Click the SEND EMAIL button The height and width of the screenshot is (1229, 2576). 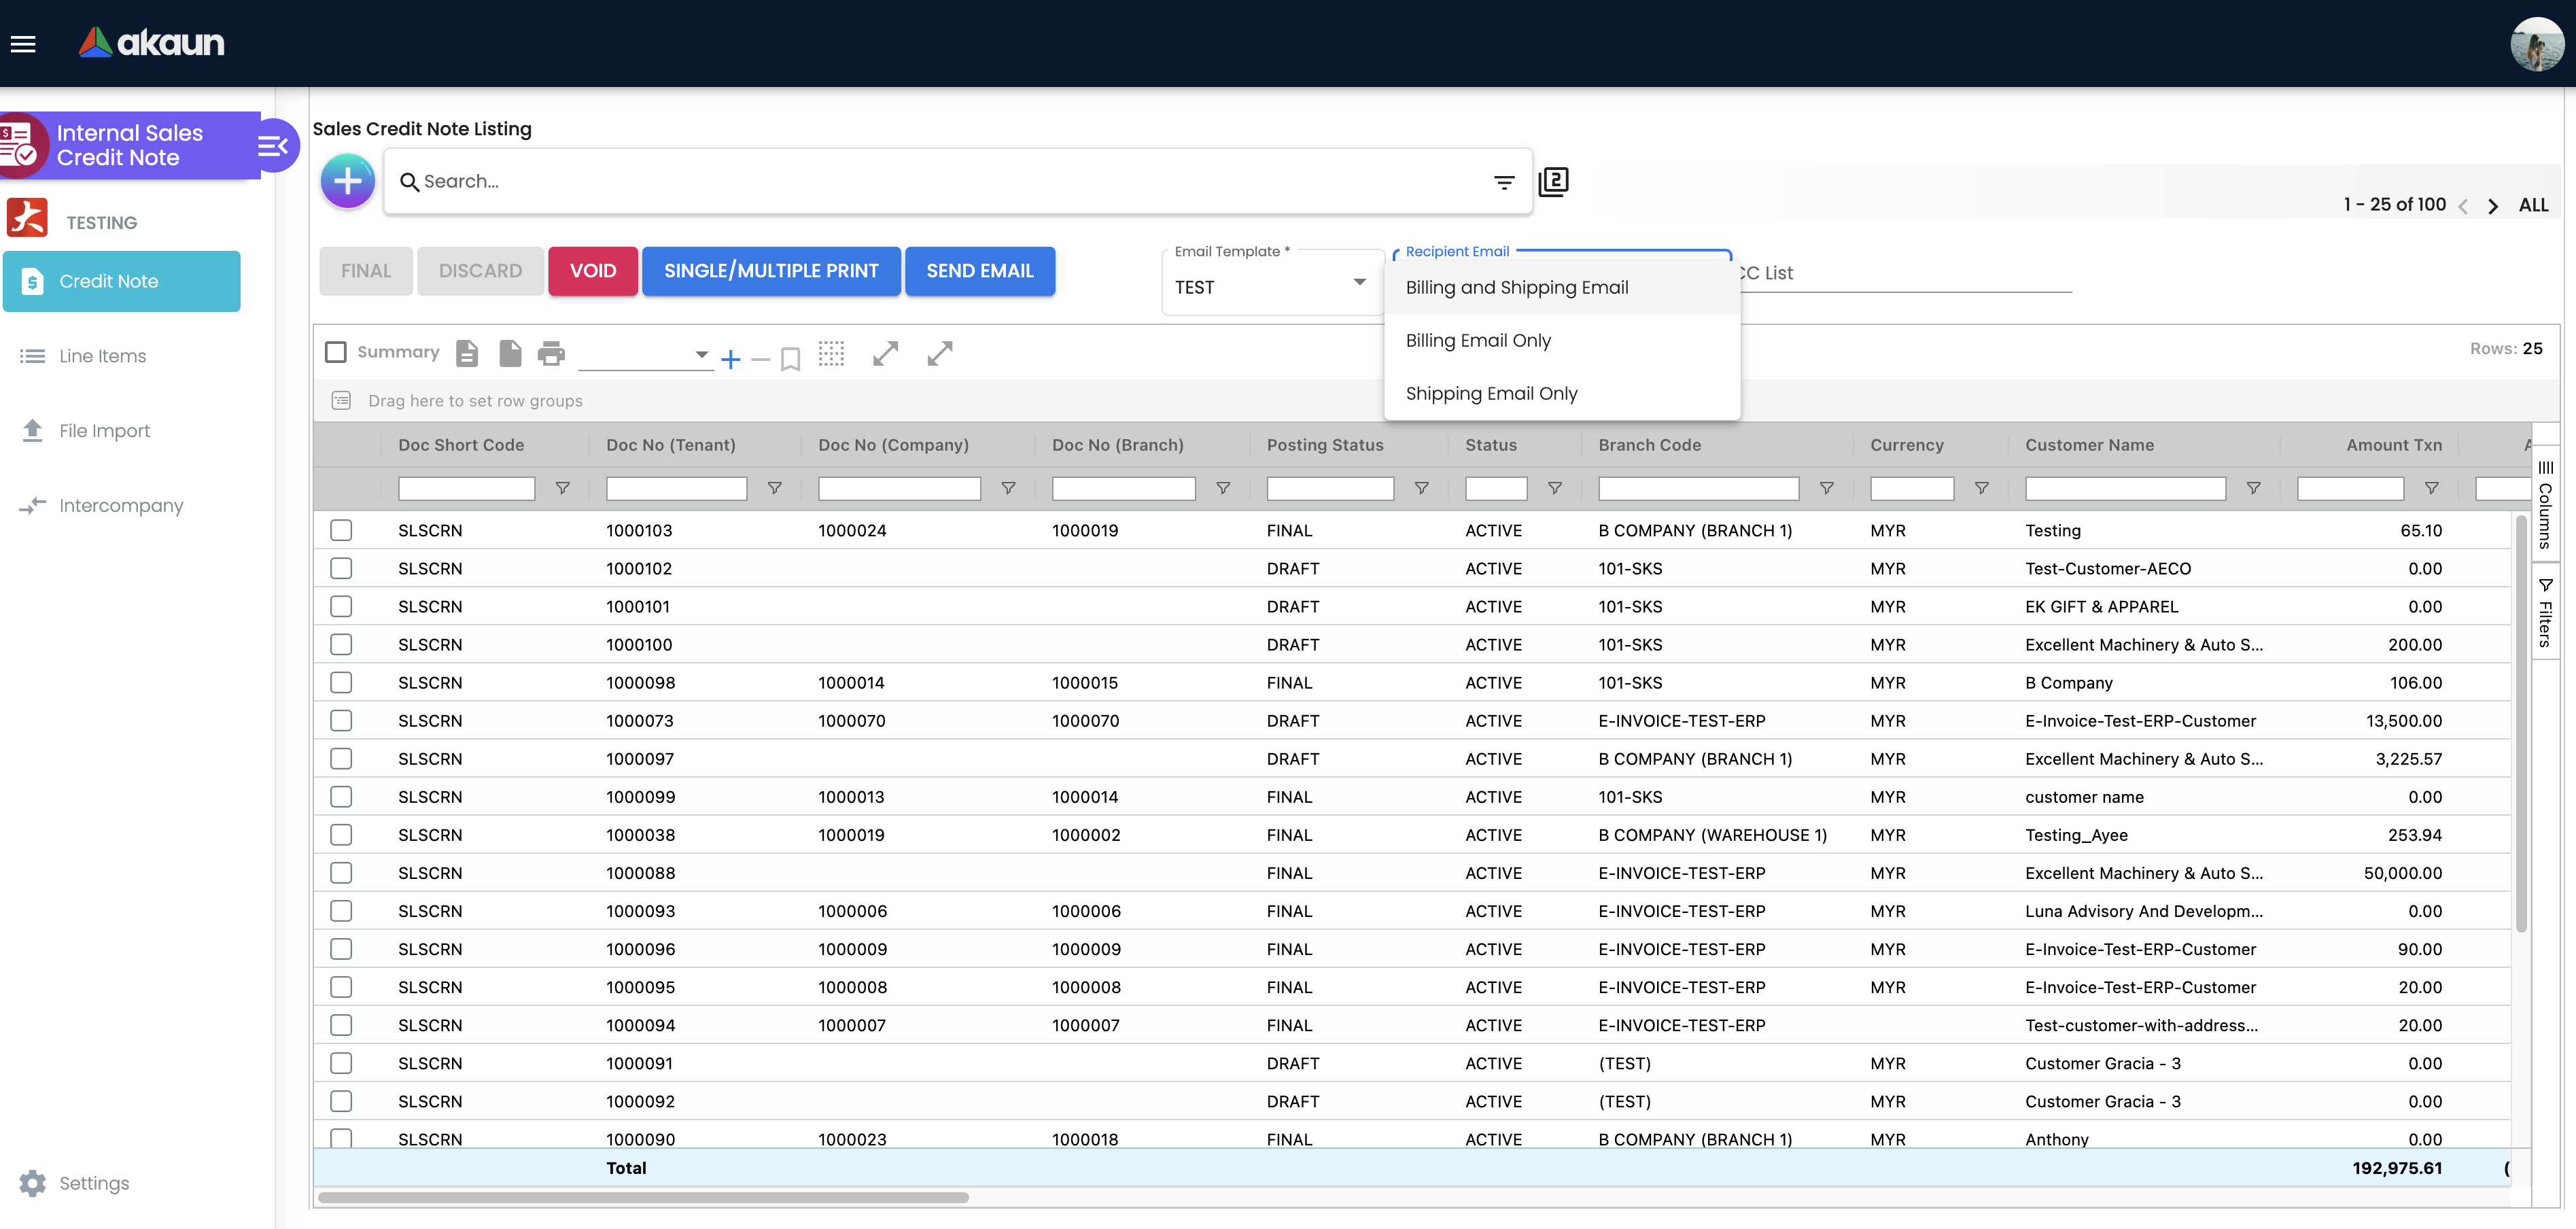pos(980,271)
